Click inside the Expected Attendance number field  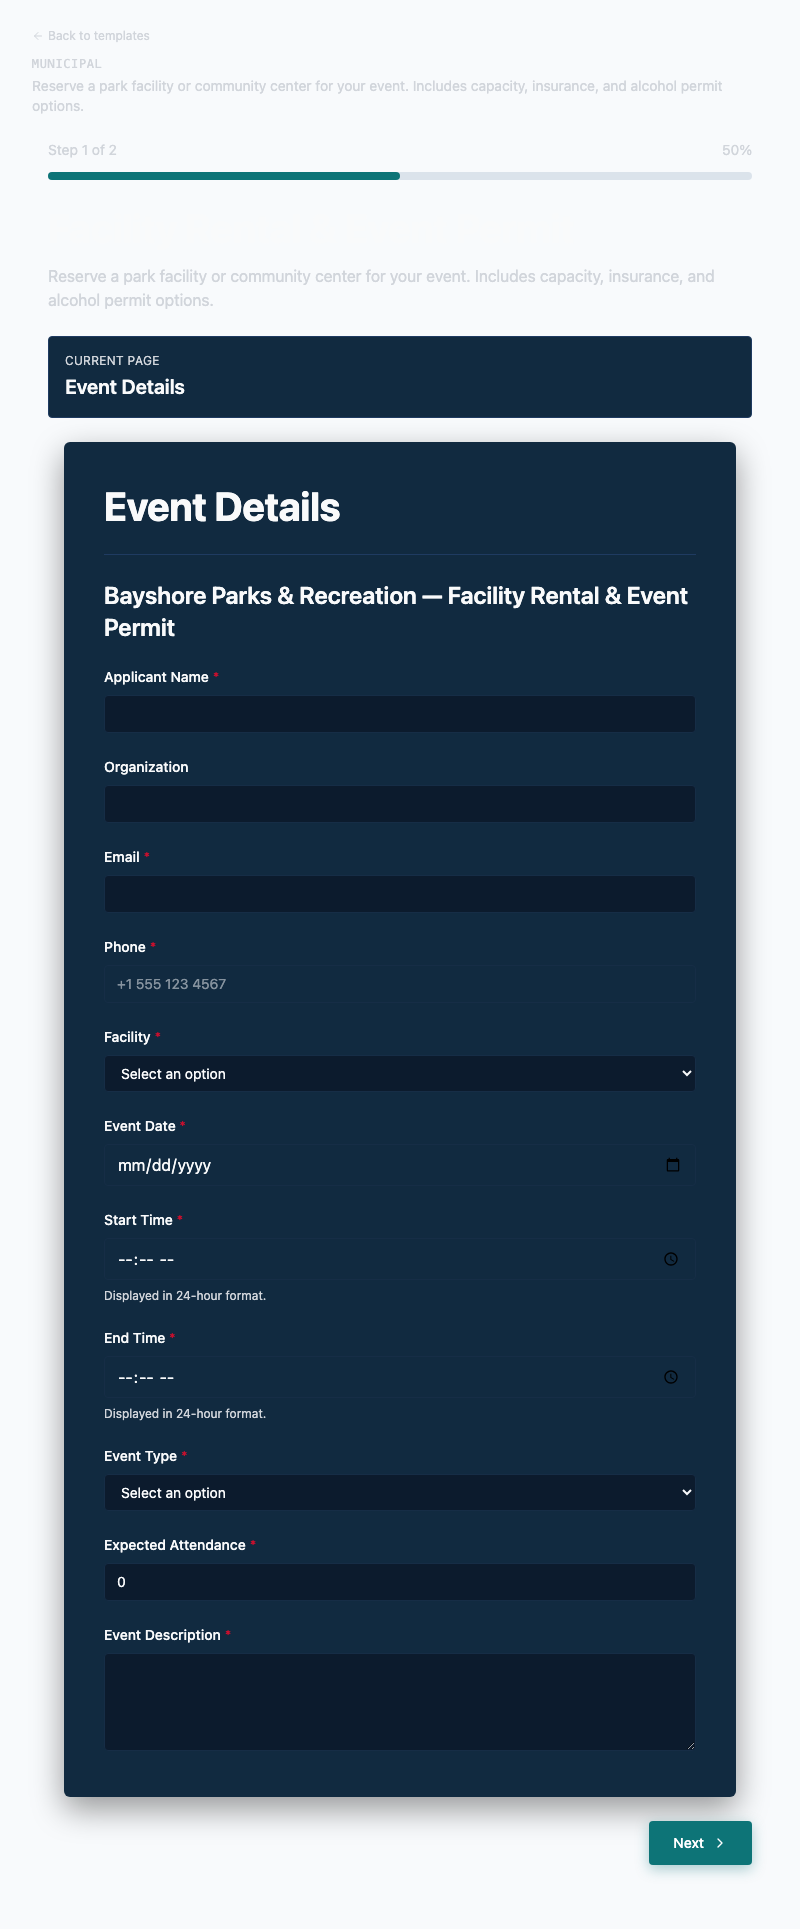tap(399, 1582)
